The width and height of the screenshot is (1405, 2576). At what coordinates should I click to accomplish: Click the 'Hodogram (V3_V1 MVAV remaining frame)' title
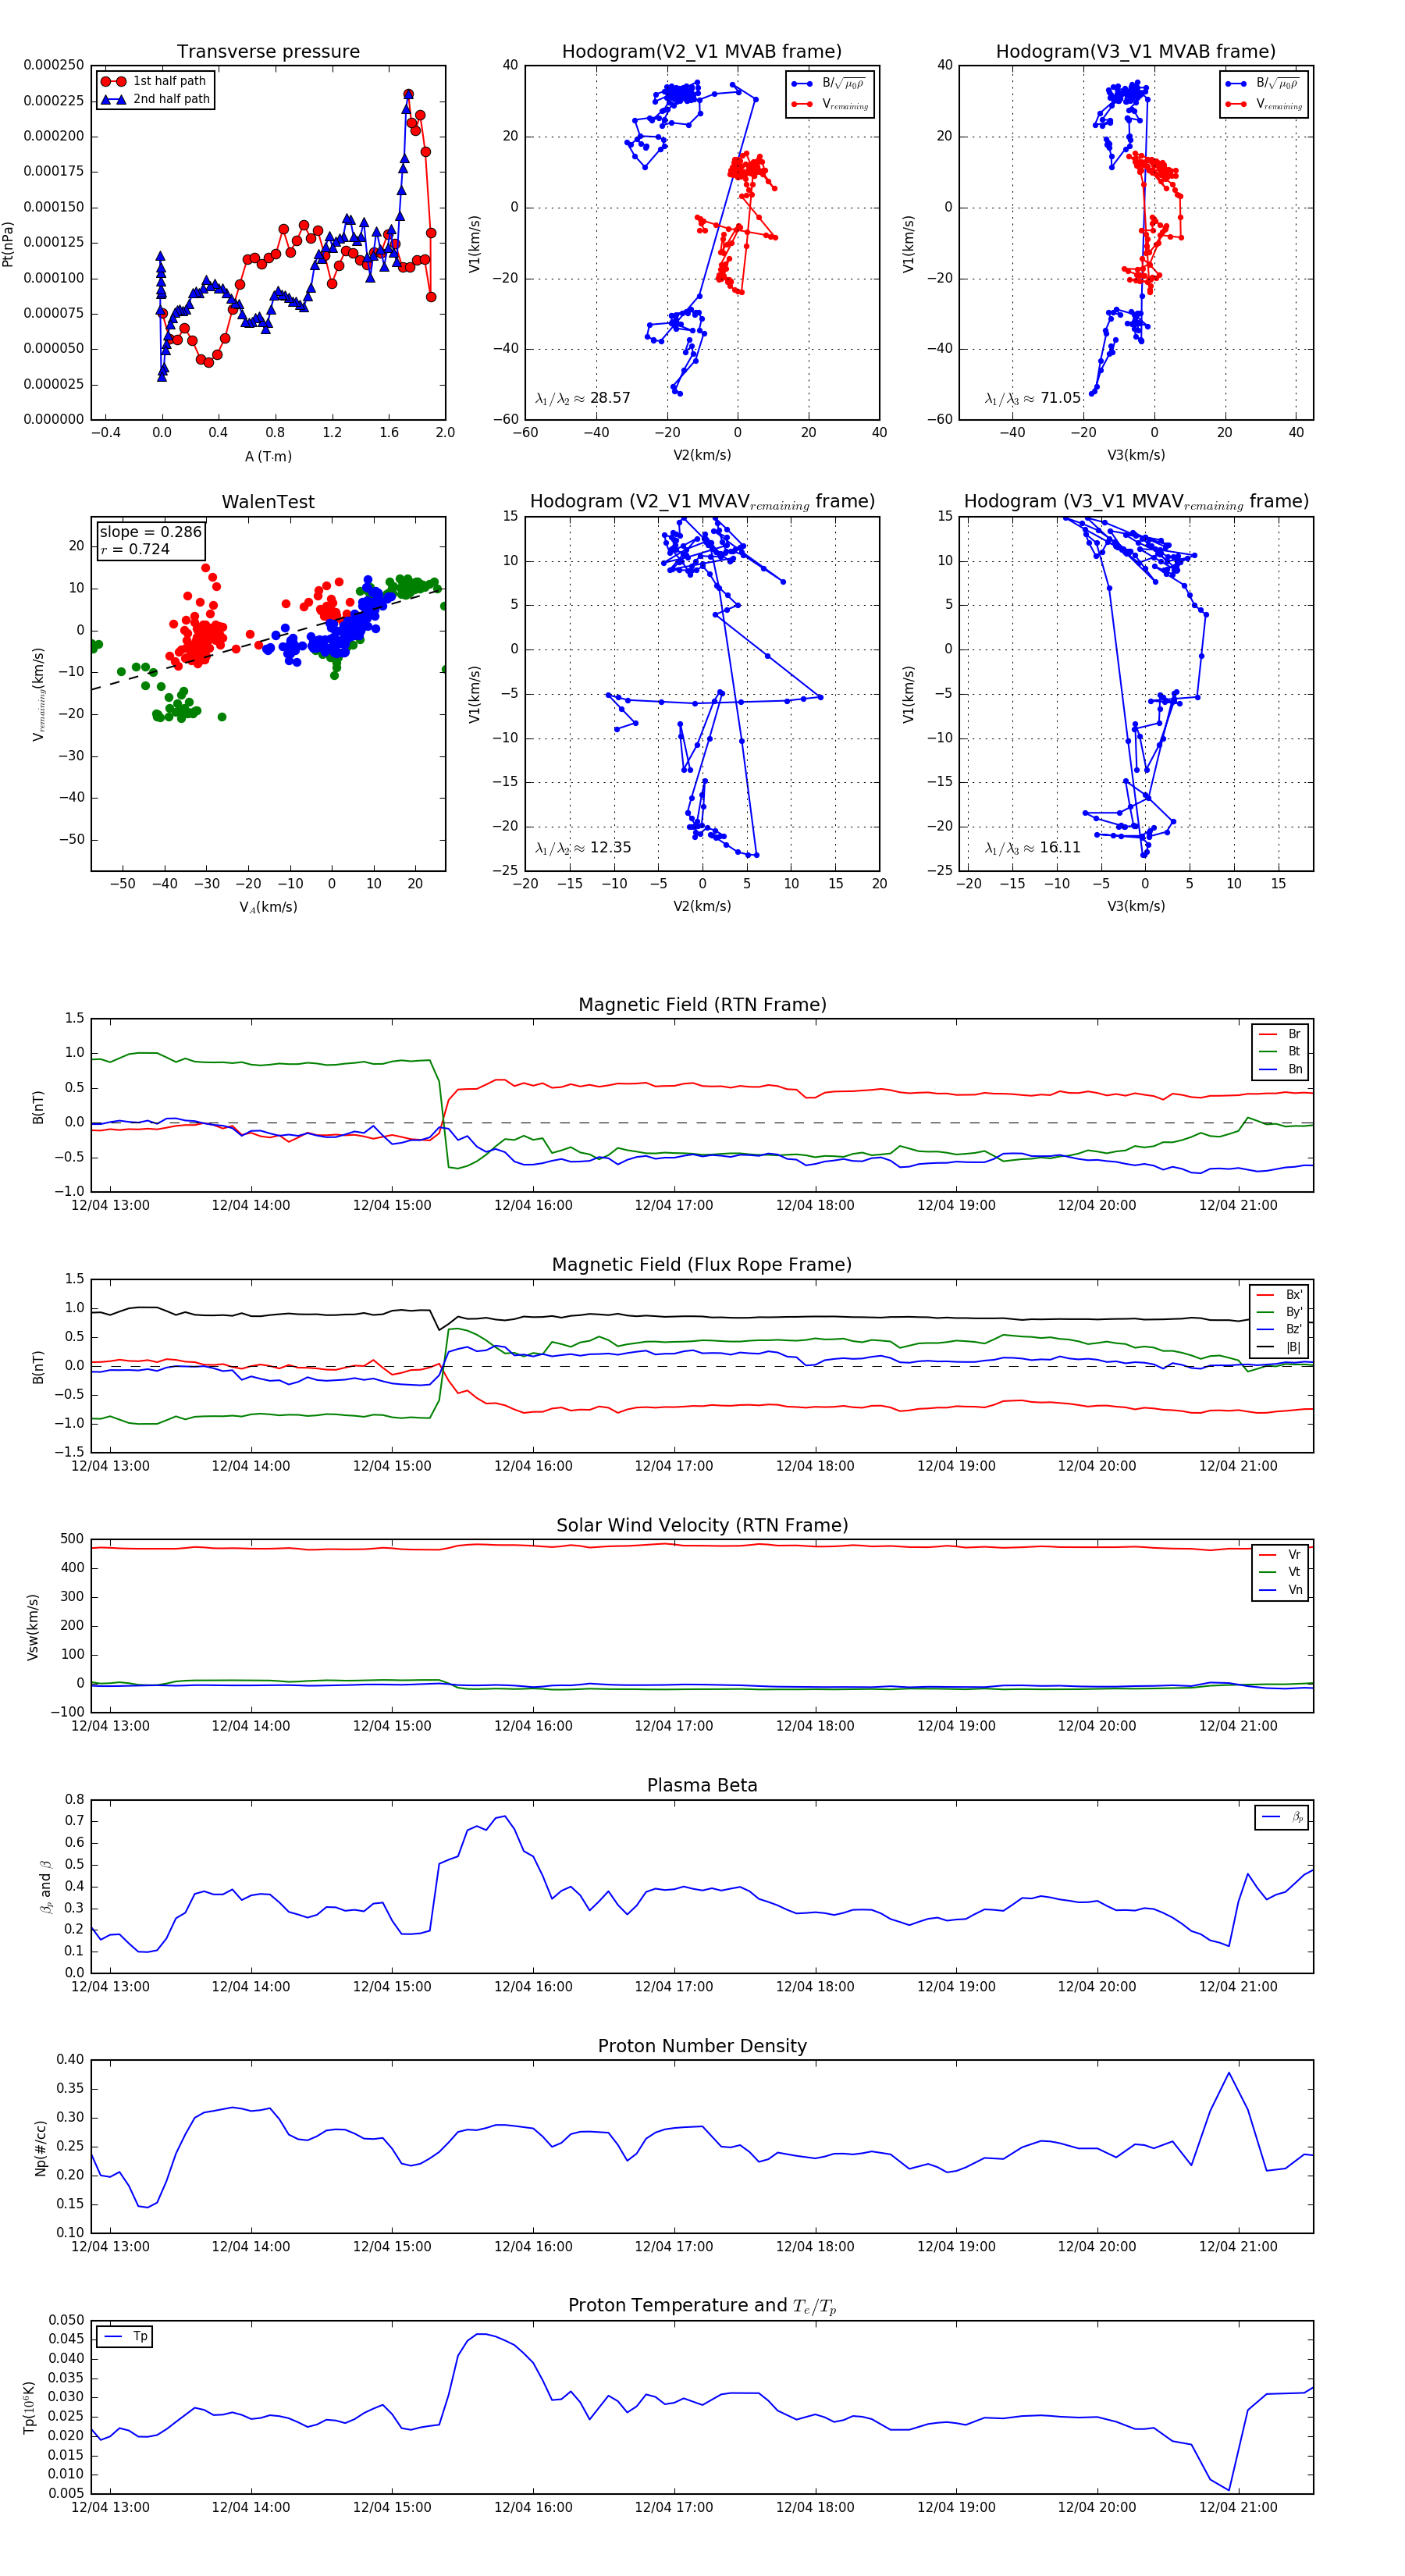coord(1136,502)
